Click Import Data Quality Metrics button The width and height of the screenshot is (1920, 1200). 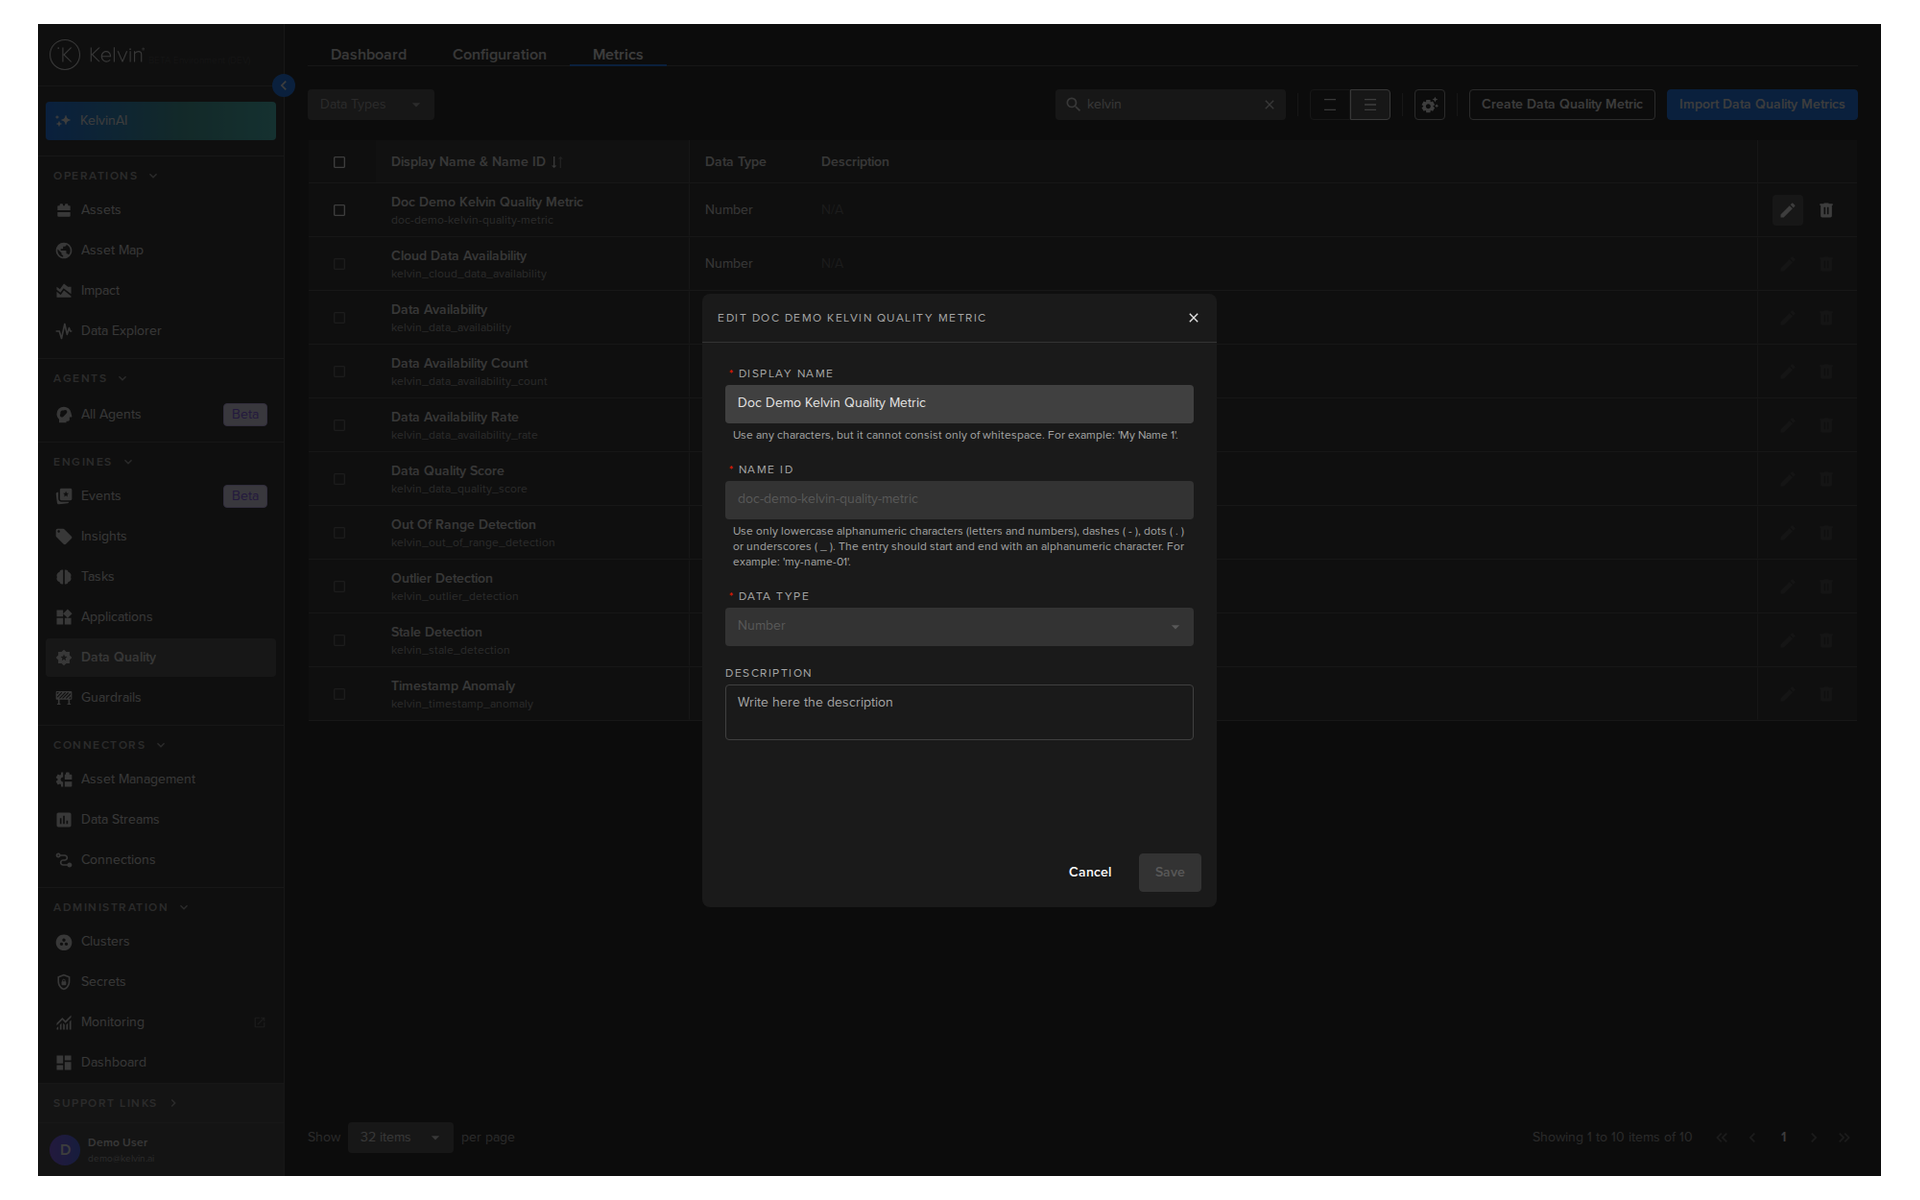(x=1762, y=105)
